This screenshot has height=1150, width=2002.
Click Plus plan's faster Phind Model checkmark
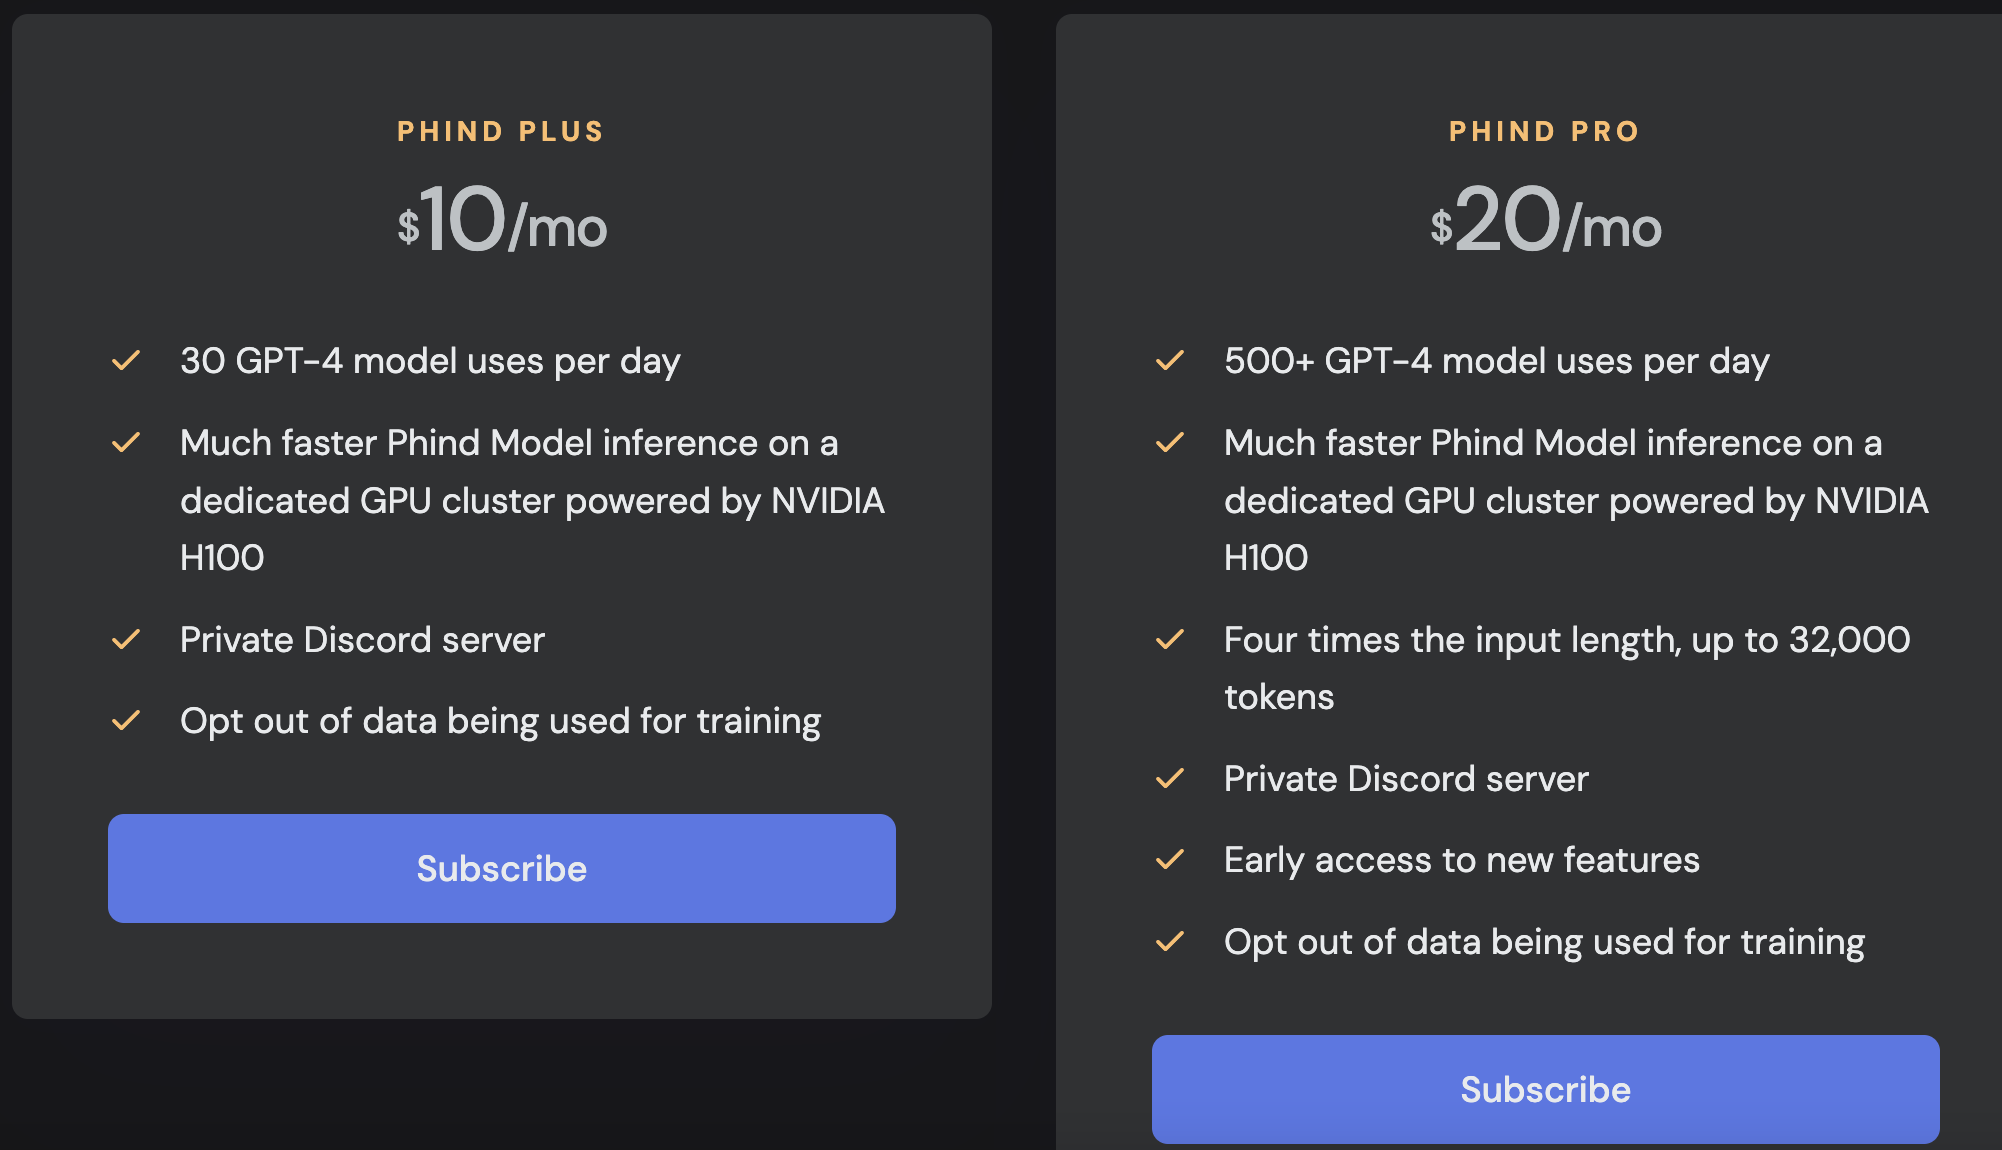coord(126,442)
